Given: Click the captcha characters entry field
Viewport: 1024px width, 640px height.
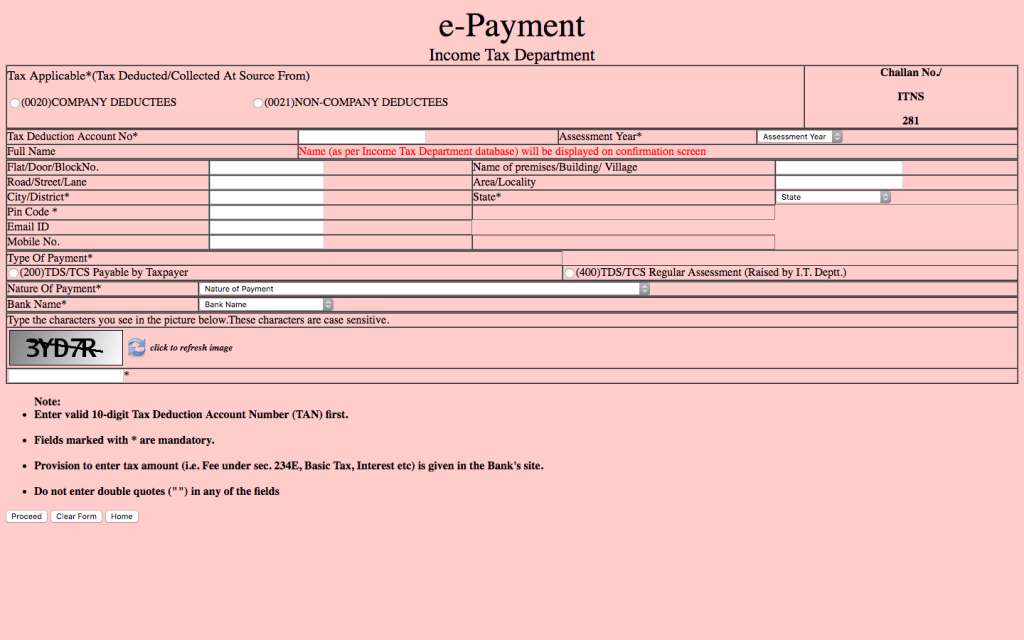Looking at the screenshot, I should [x=65, y=376].
